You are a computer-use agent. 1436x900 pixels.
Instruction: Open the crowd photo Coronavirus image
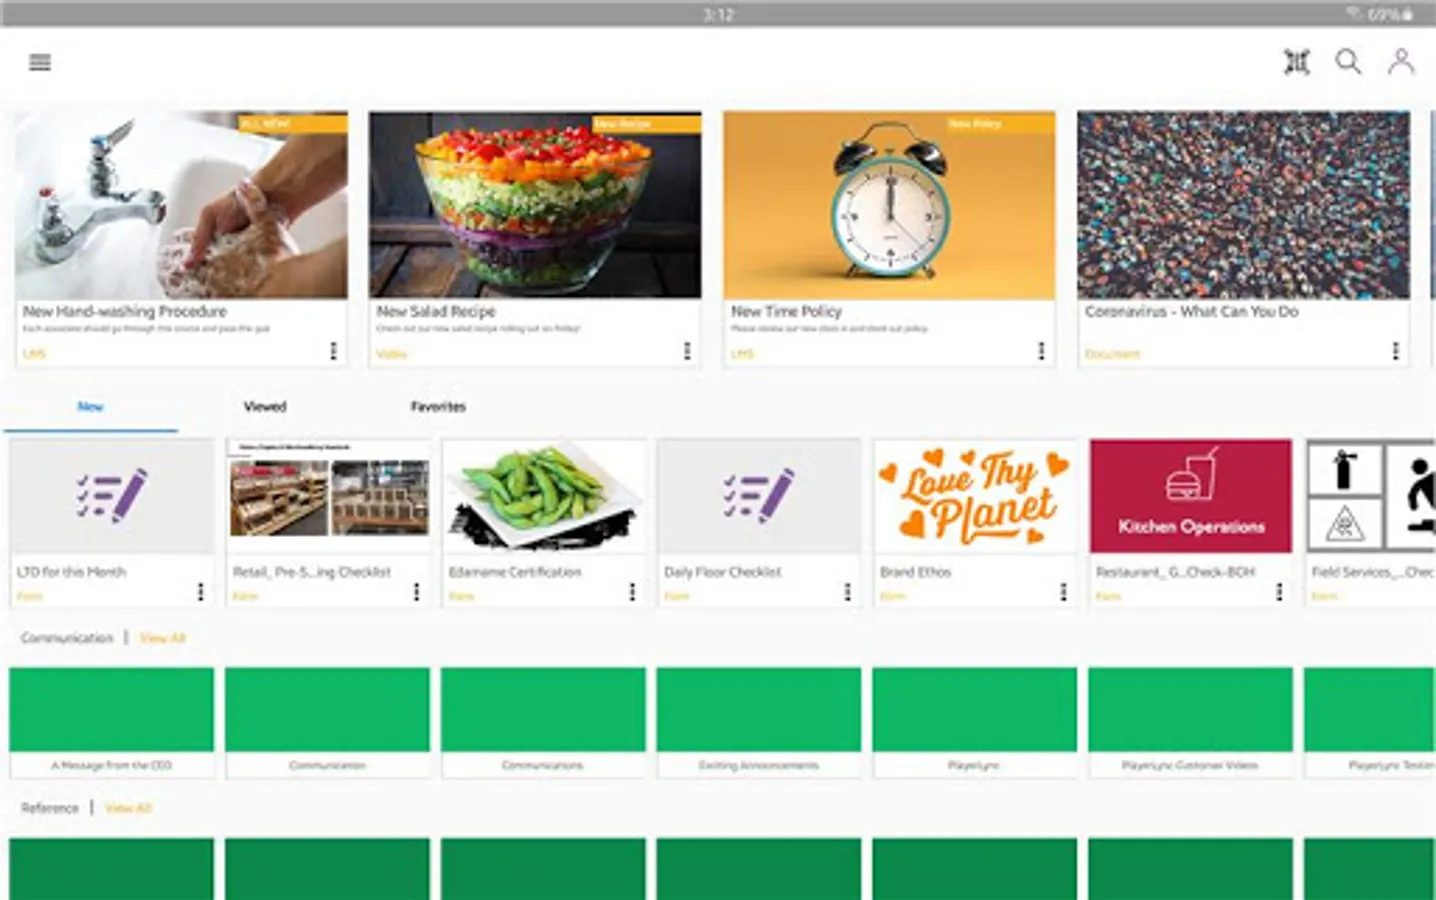coord(1243,205)
